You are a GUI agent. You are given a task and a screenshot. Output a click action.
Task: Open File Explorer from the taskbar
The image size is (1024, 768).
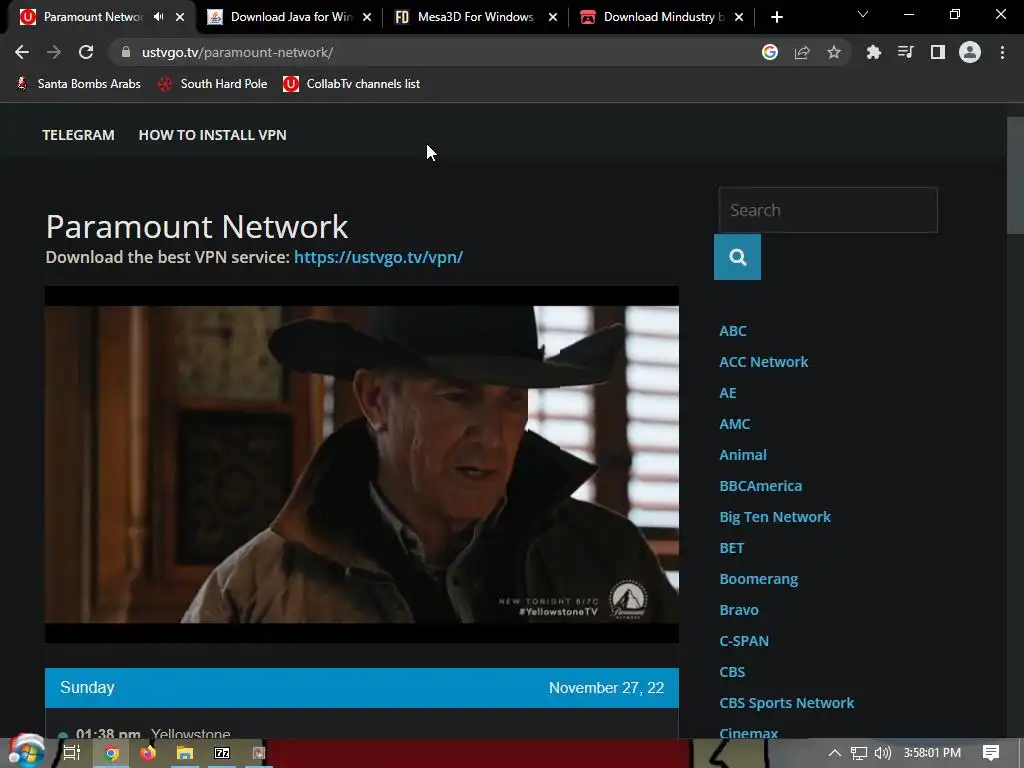coord(185,753)
